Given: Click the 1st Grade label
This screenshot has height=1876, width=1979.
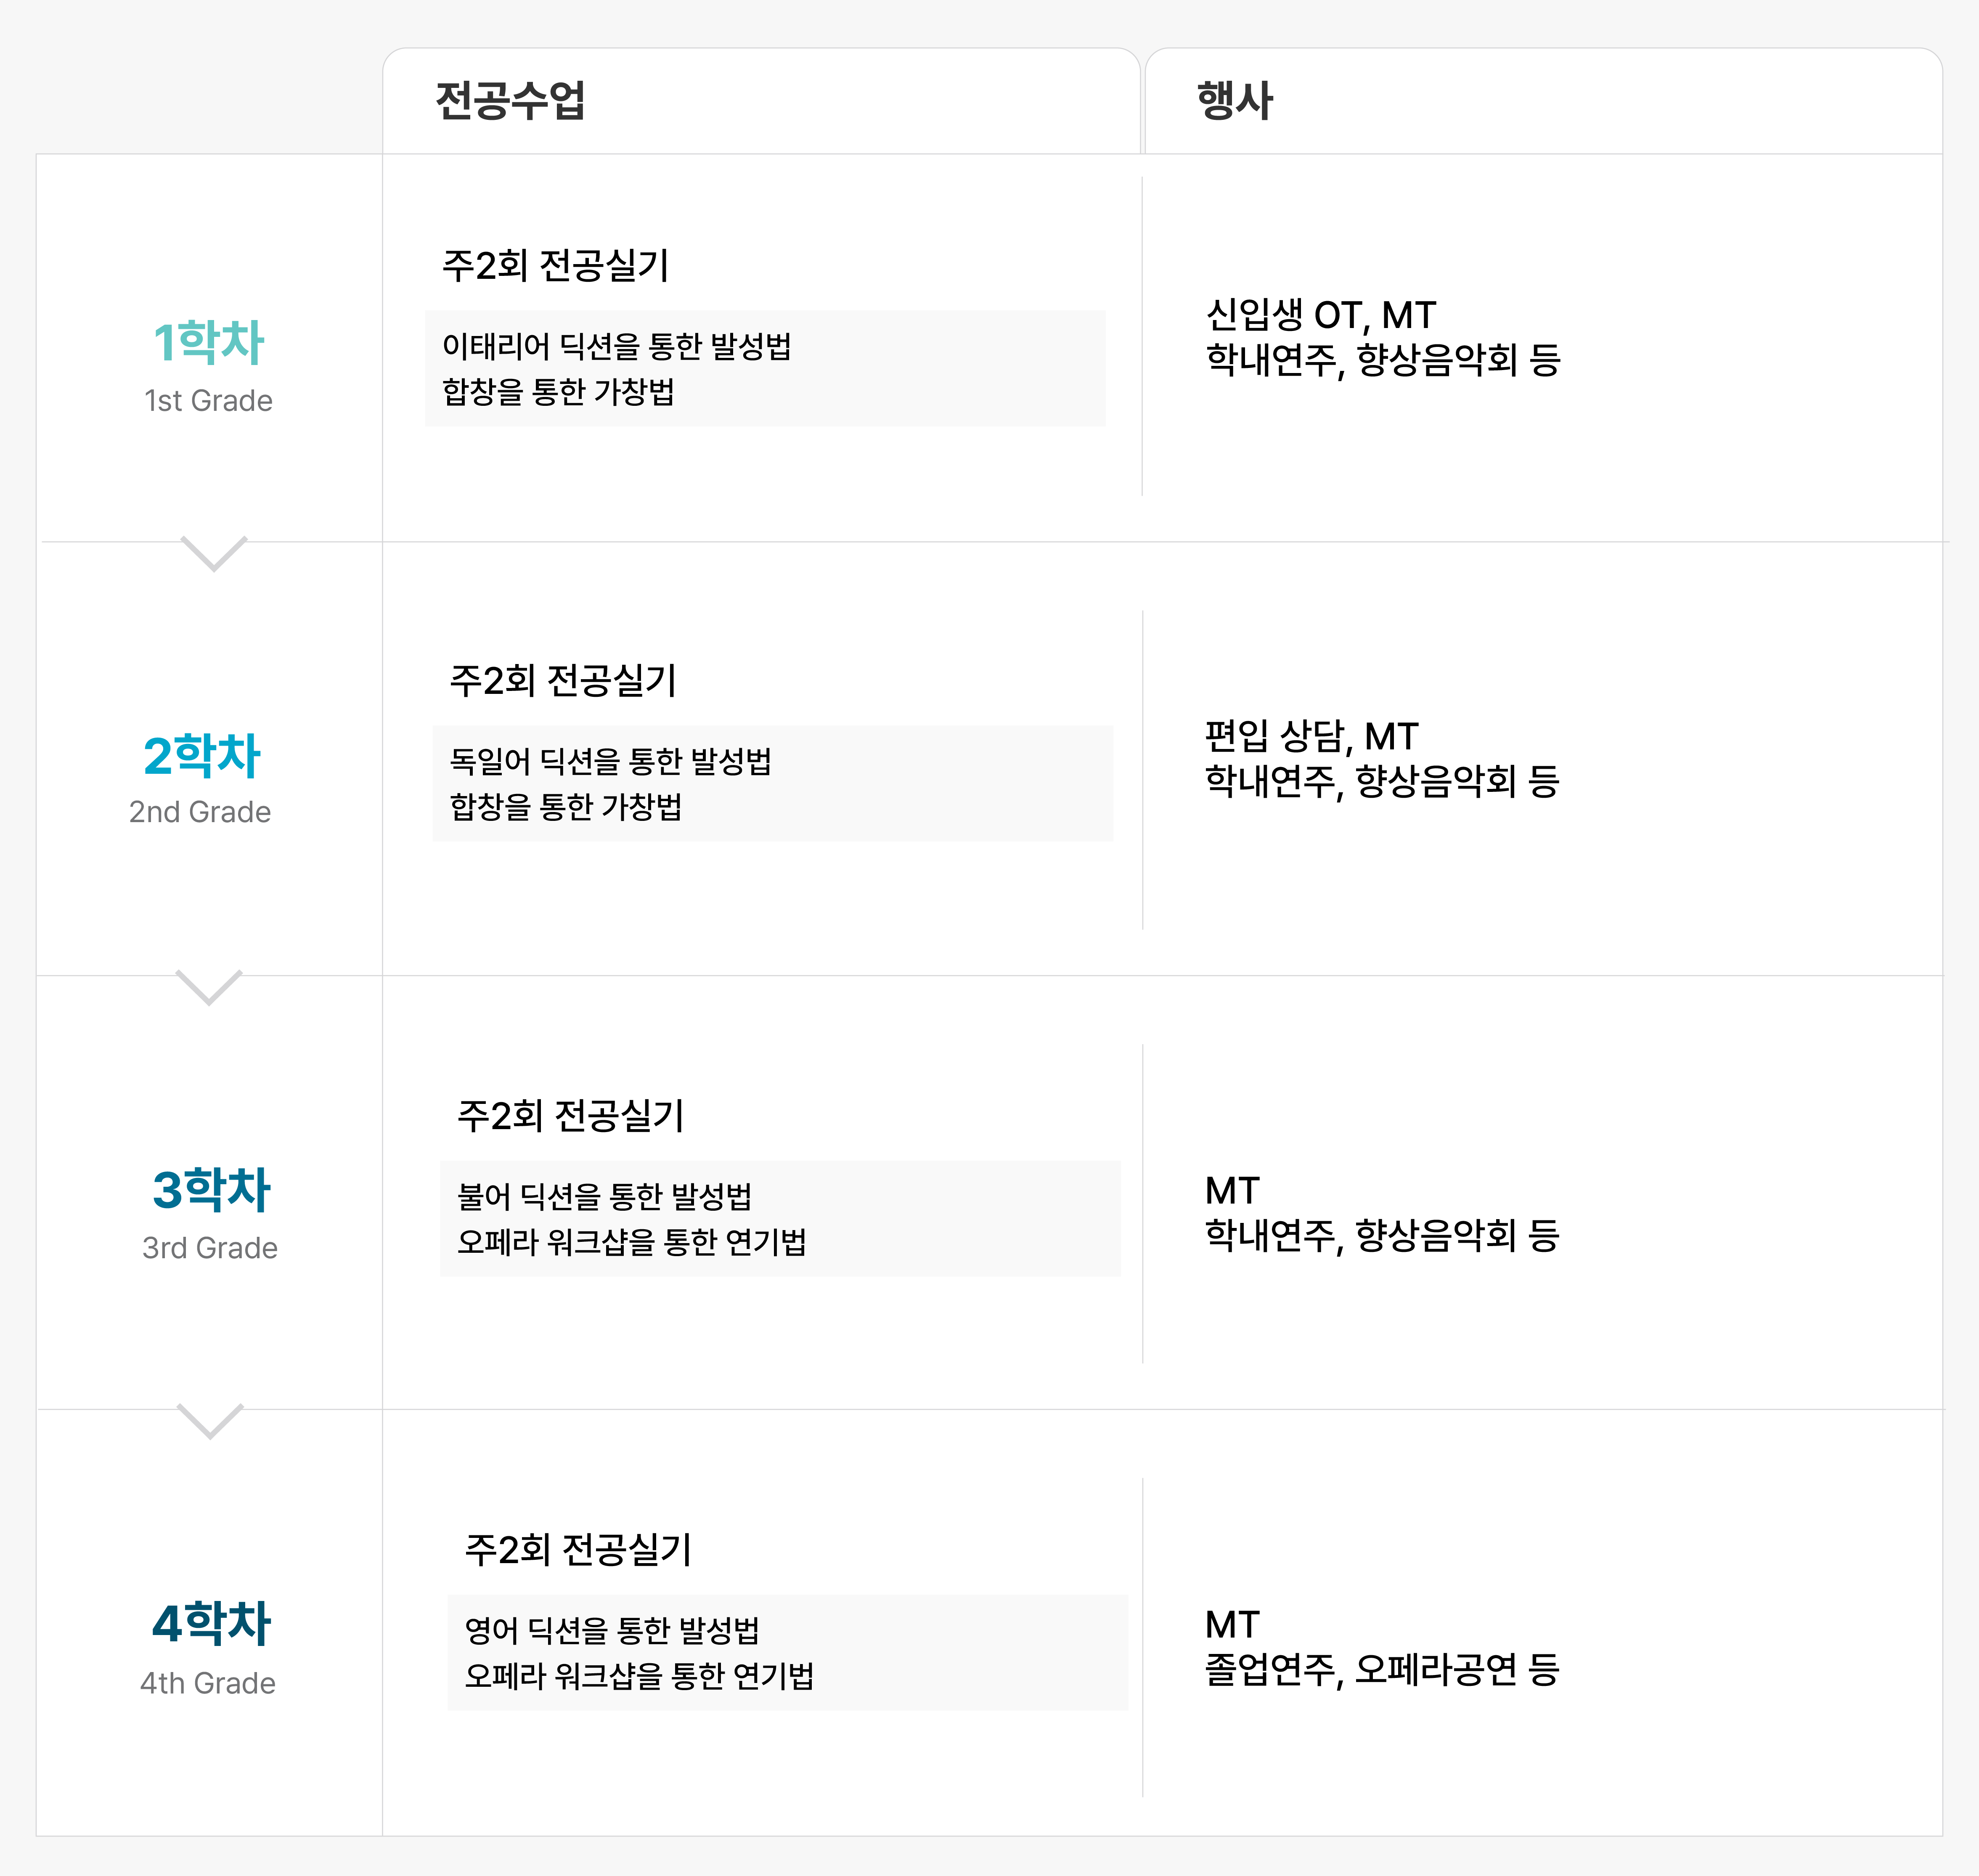Looking at the screenshot, I should [x=208, y=401].
